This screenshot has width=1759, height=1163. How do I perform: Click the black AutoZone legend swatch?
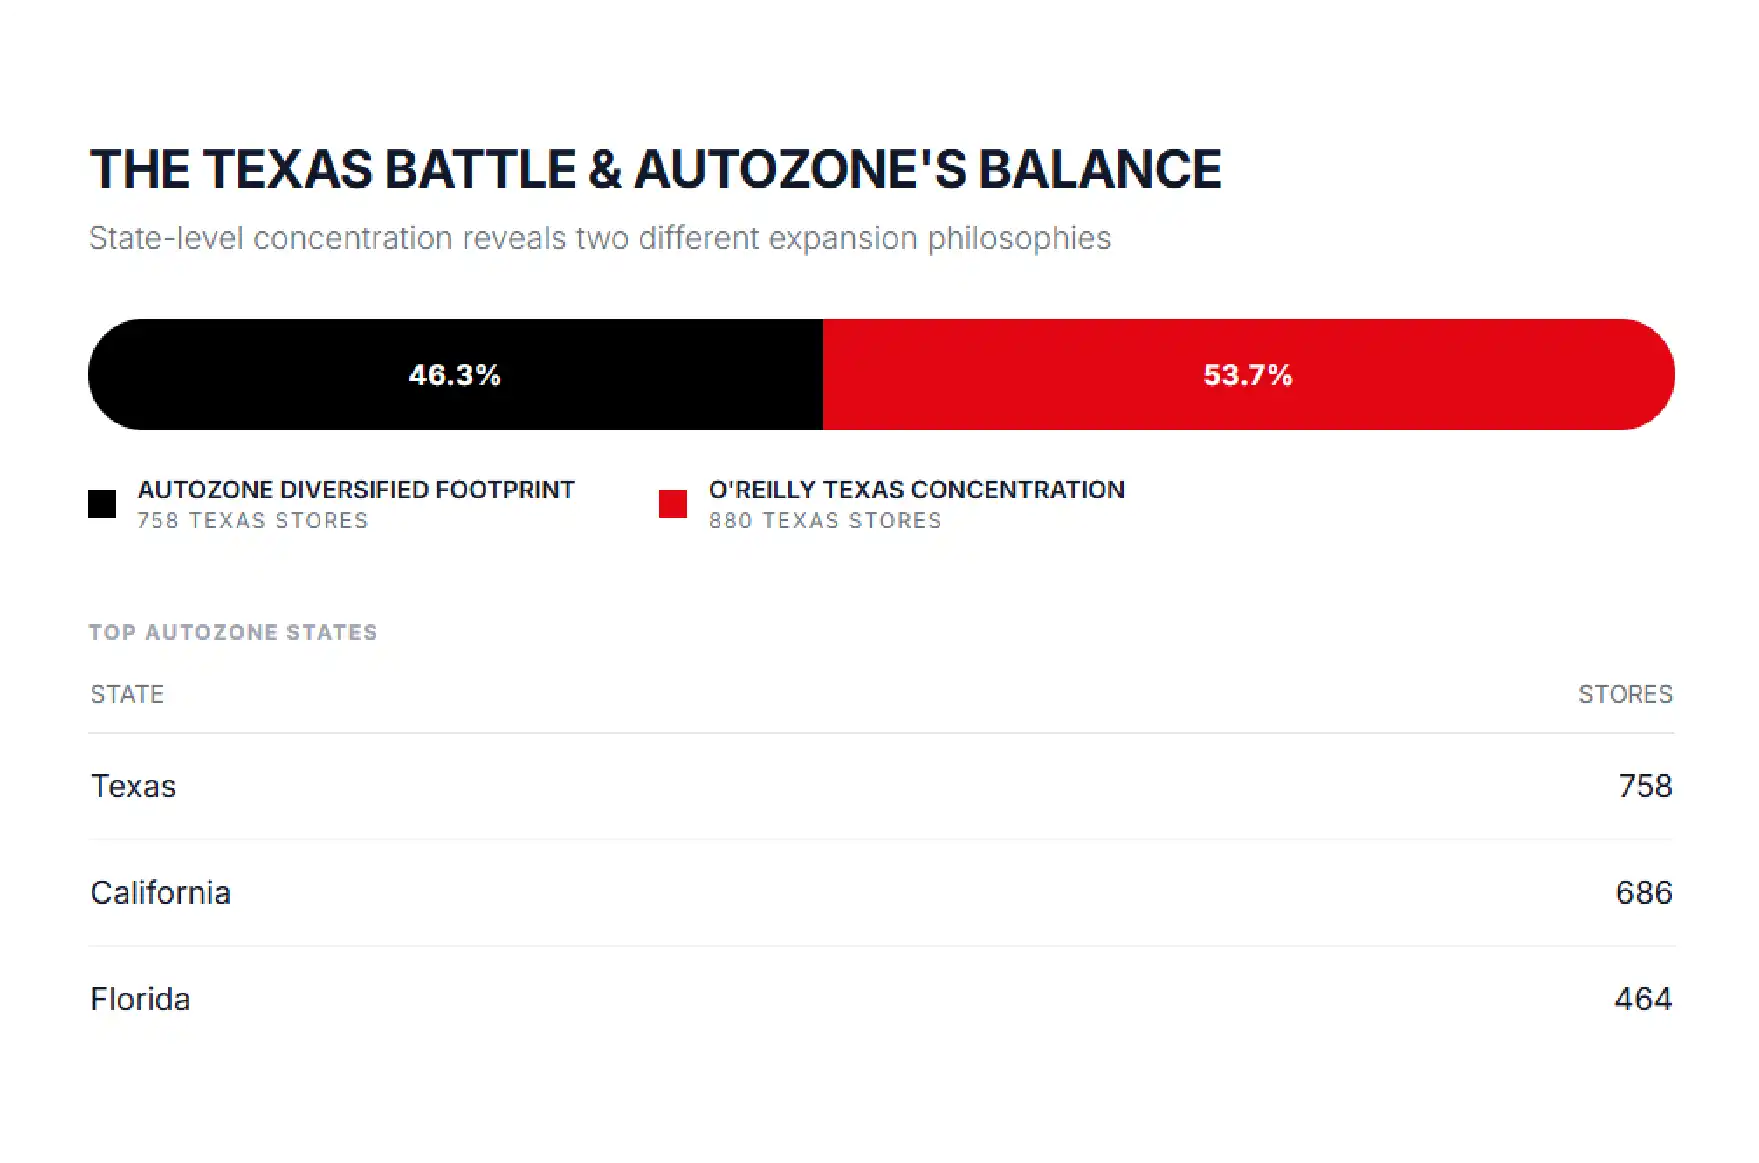tap(102, 504)
